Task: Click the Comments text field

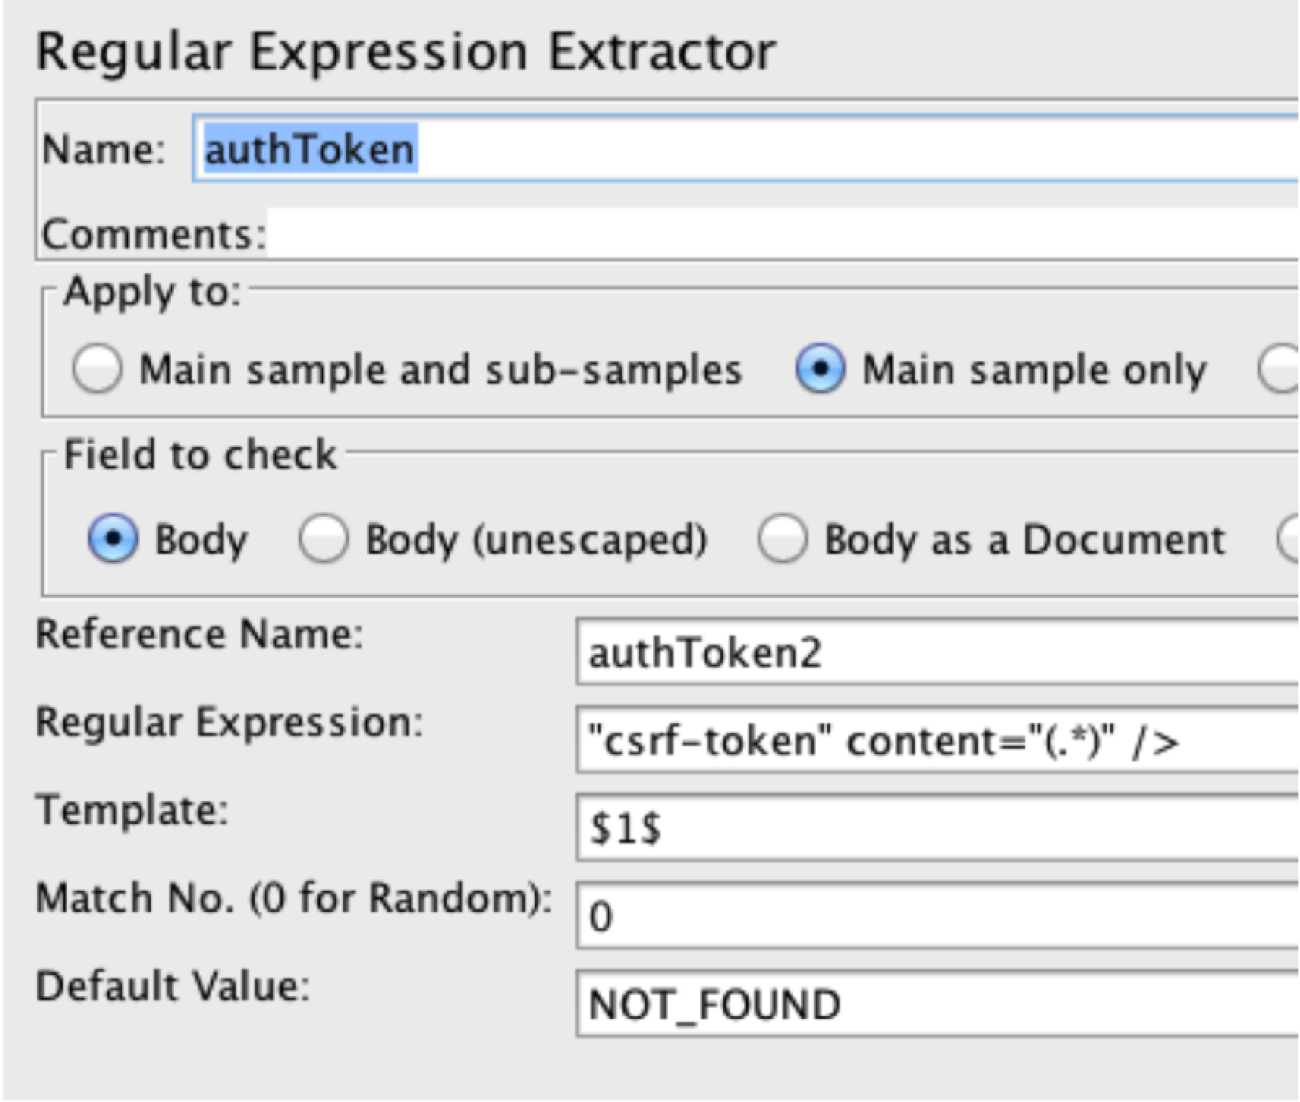Action: pos(780,234)
